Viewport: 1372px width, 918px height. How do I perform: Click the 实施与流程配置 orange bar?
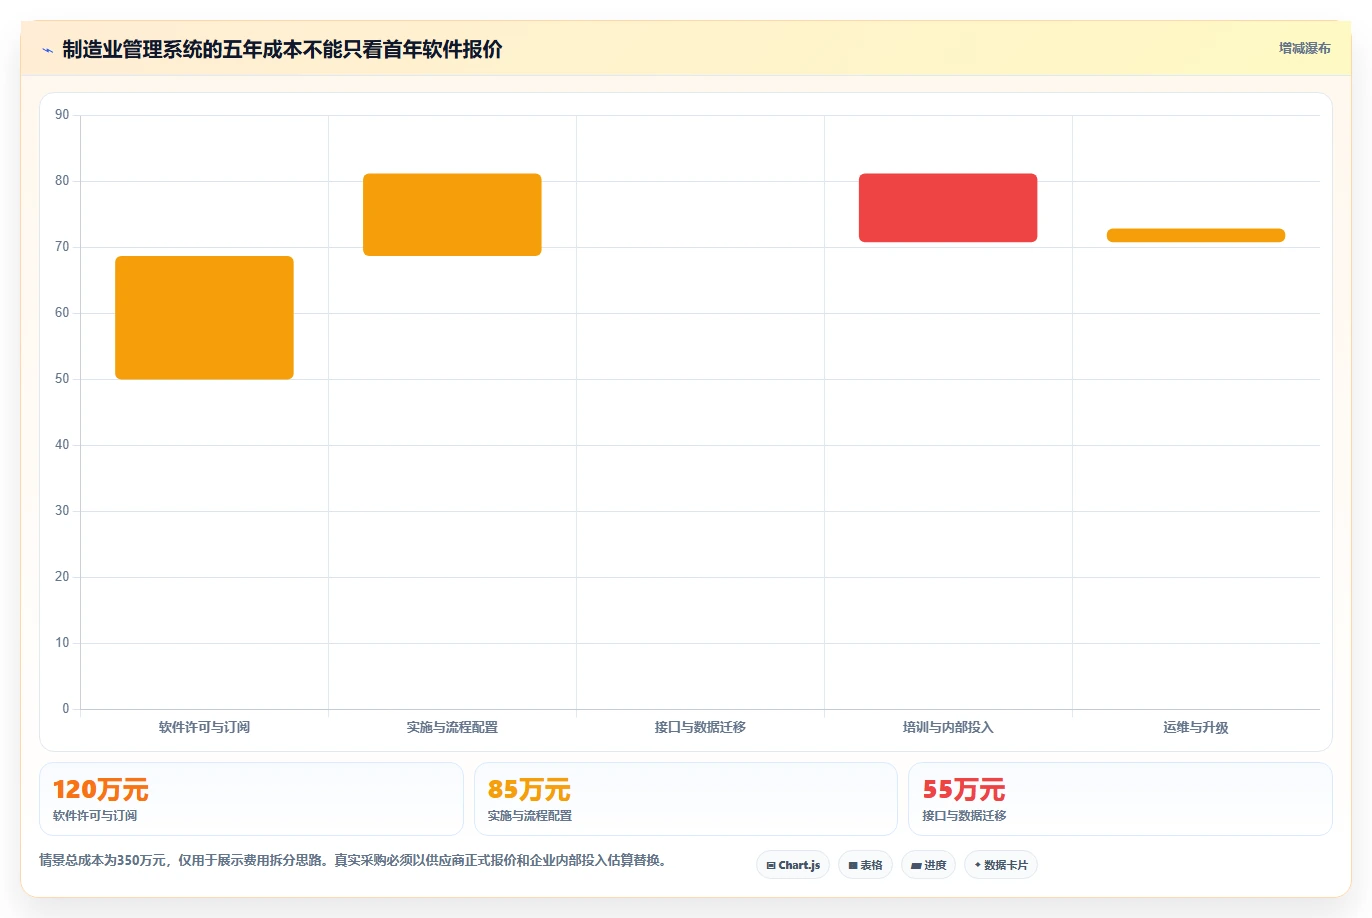(452, 215)
